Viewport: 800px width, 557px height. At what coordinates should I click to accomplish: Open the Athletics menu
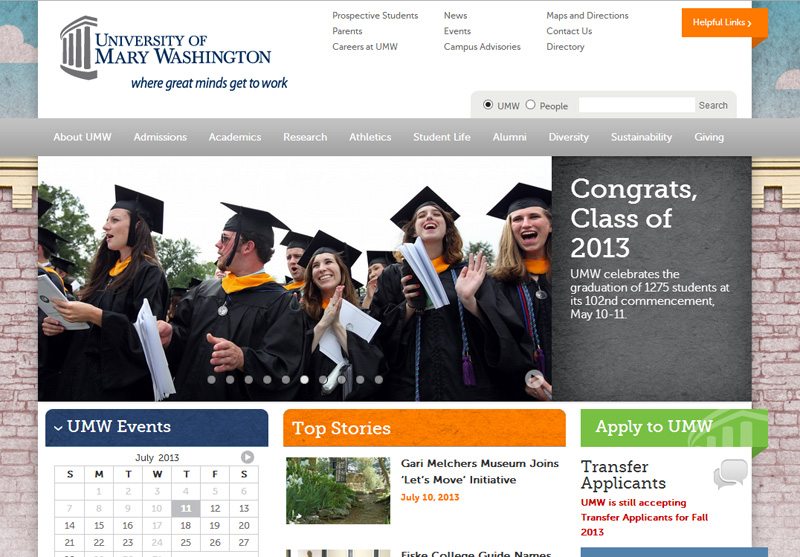point(370,137)
